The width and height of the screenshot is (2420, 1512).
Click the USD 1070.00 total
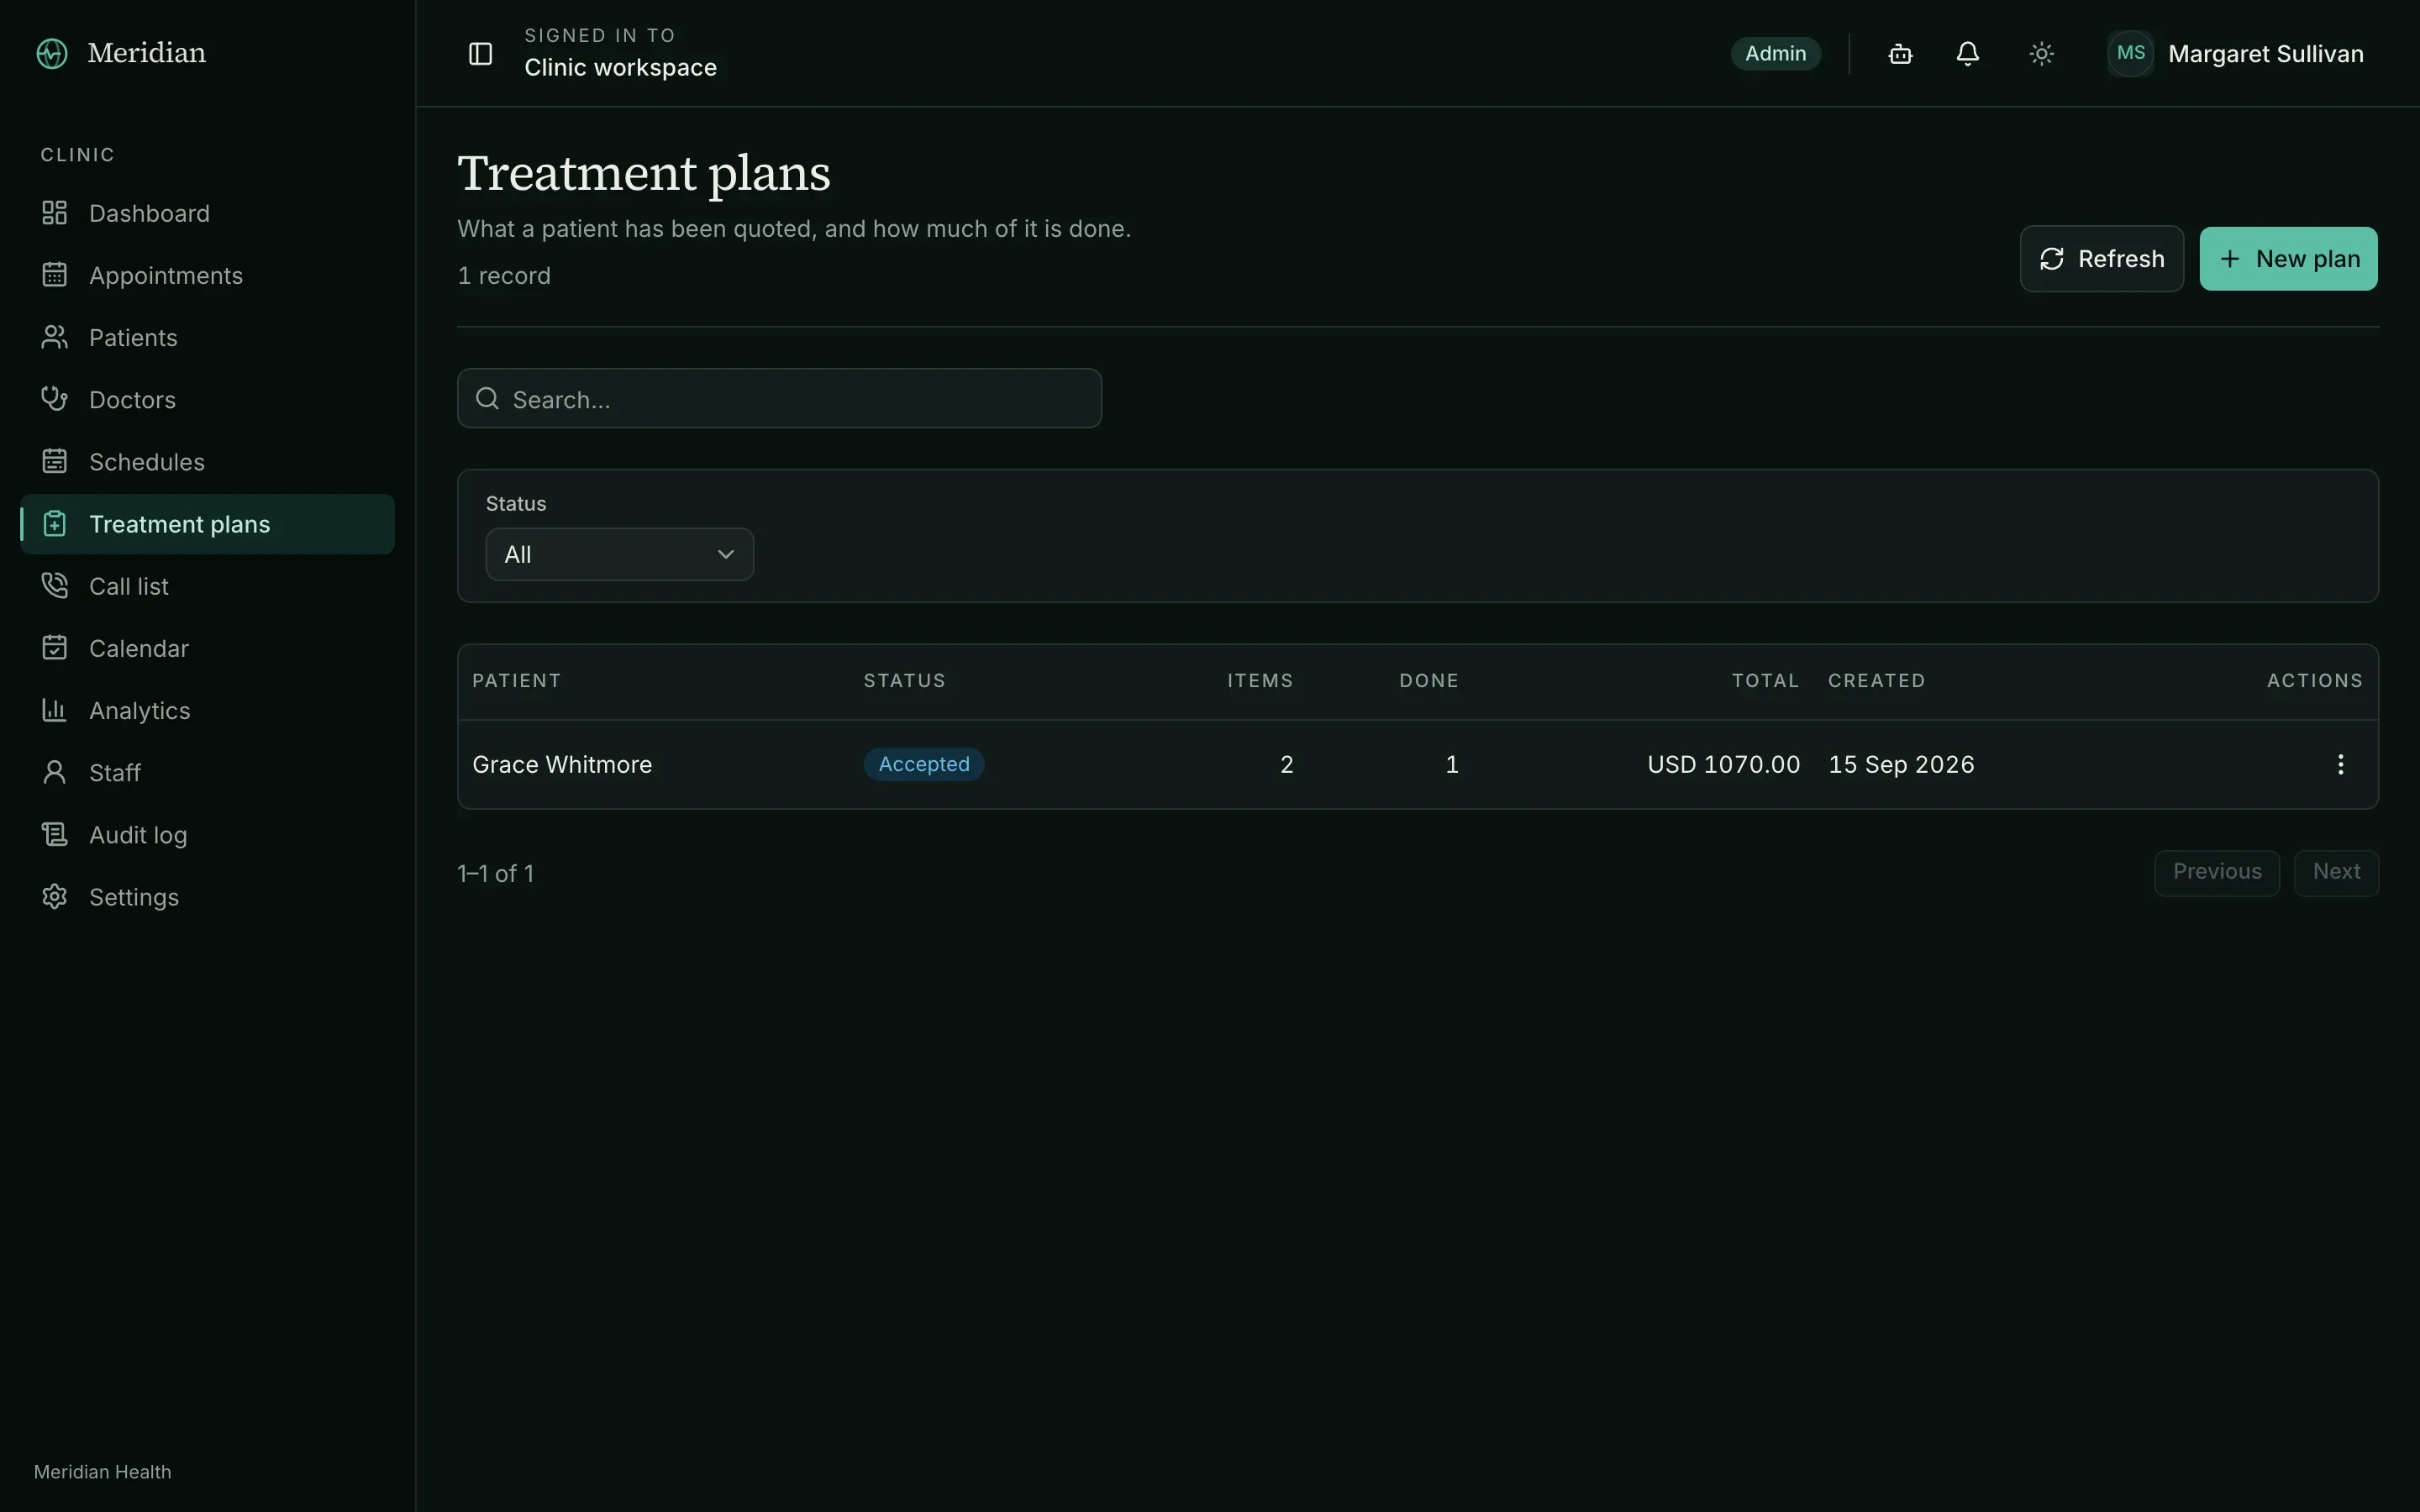coord(1723,764)
